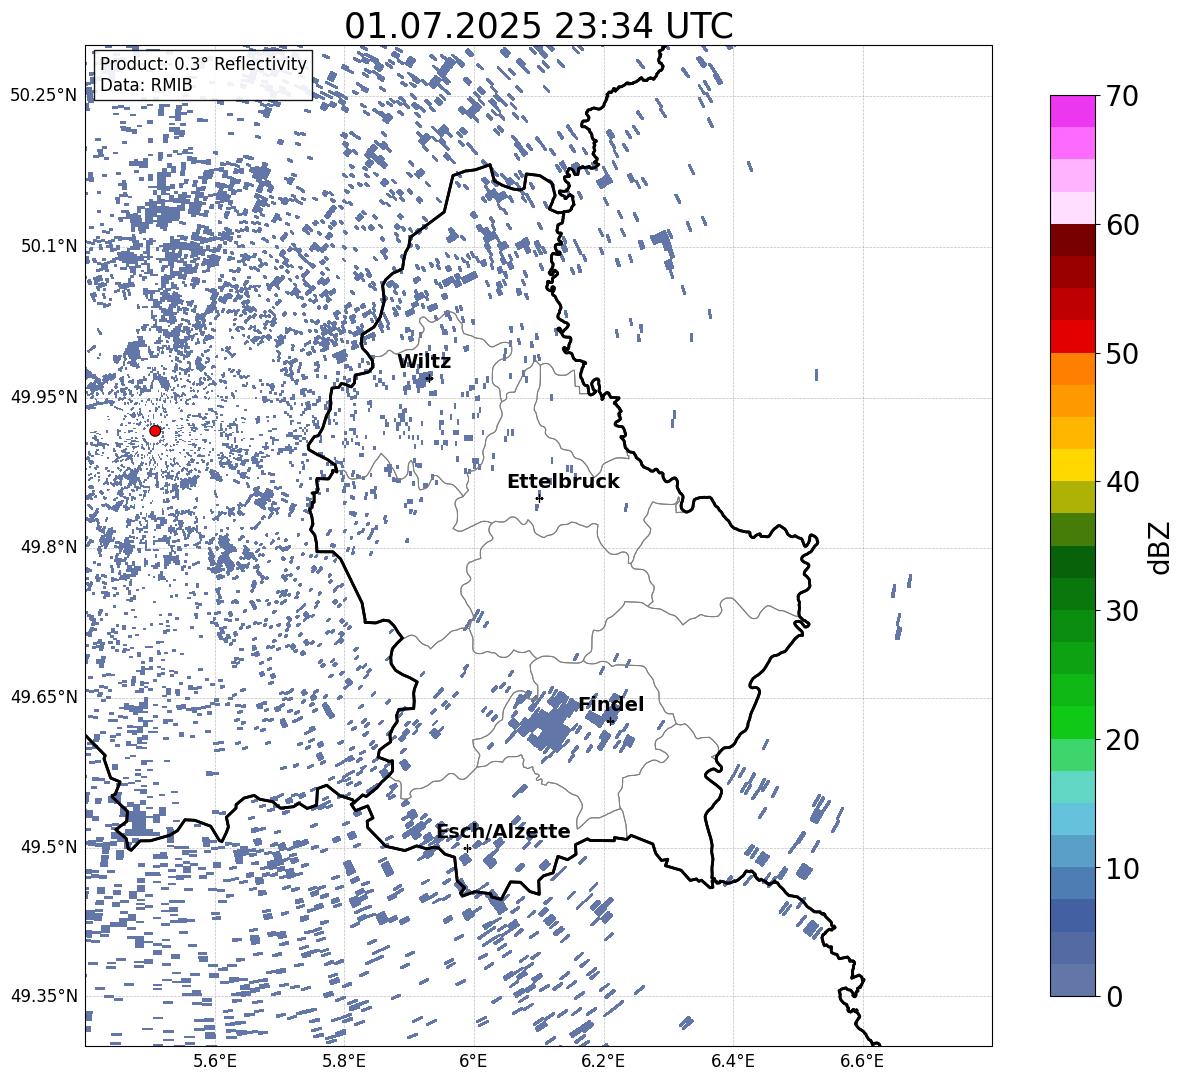Click the 50.1°N latitude label
This screenshot has width=1184, height=1081.
(x=49, y=246)
